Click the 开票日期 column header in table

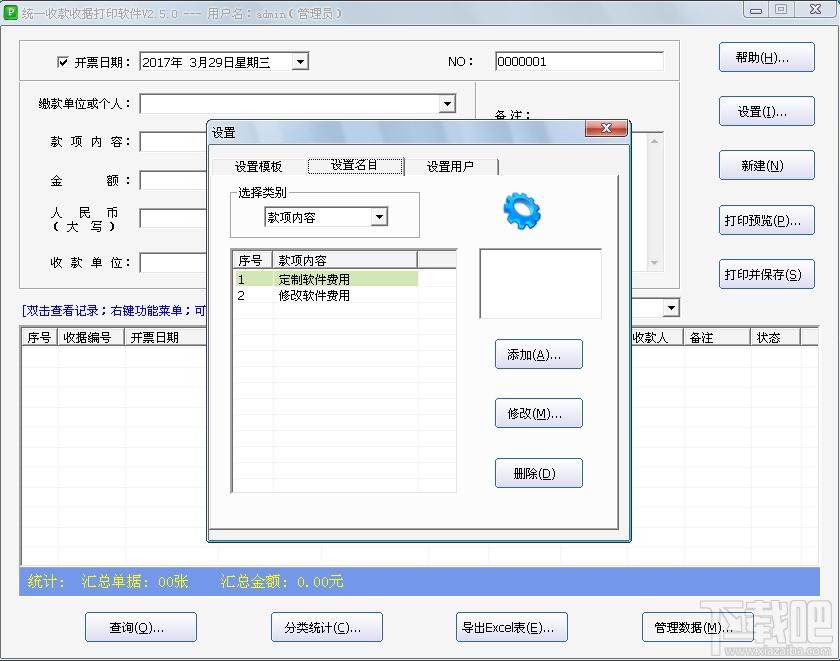point(166,337)
